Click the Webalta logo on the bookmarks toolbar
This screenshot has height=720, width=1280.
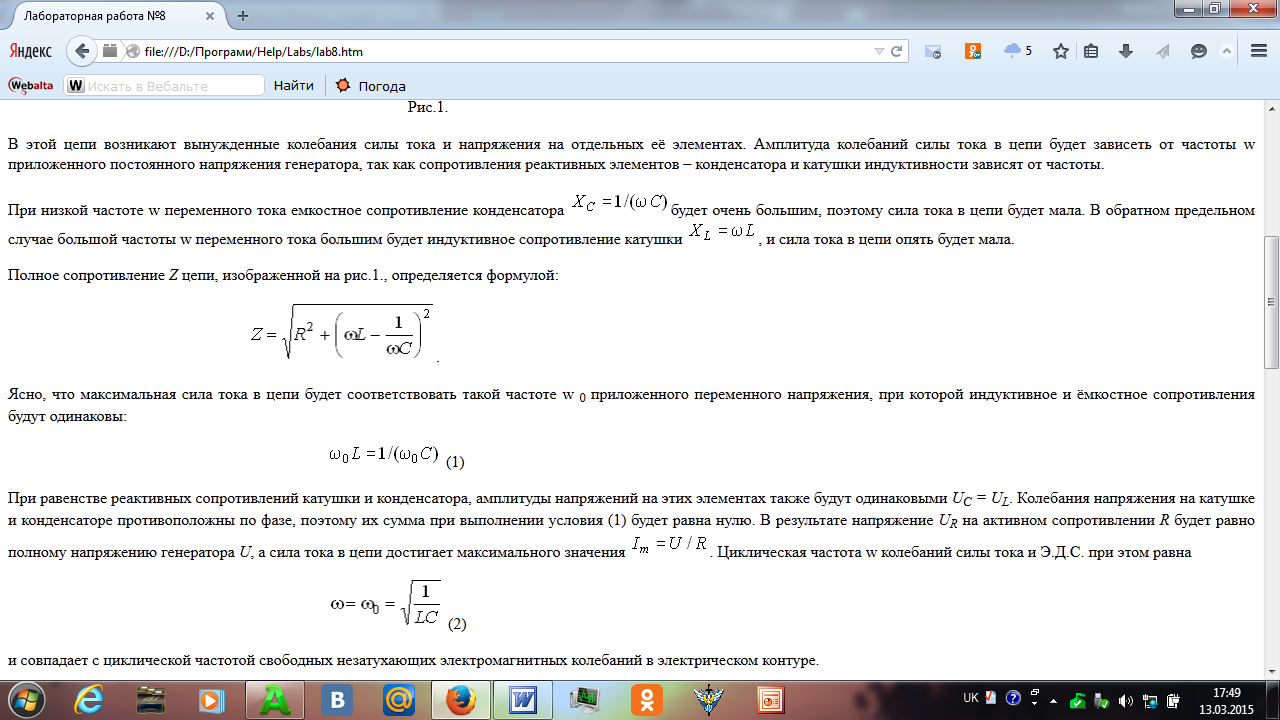(x=31, y=86)
